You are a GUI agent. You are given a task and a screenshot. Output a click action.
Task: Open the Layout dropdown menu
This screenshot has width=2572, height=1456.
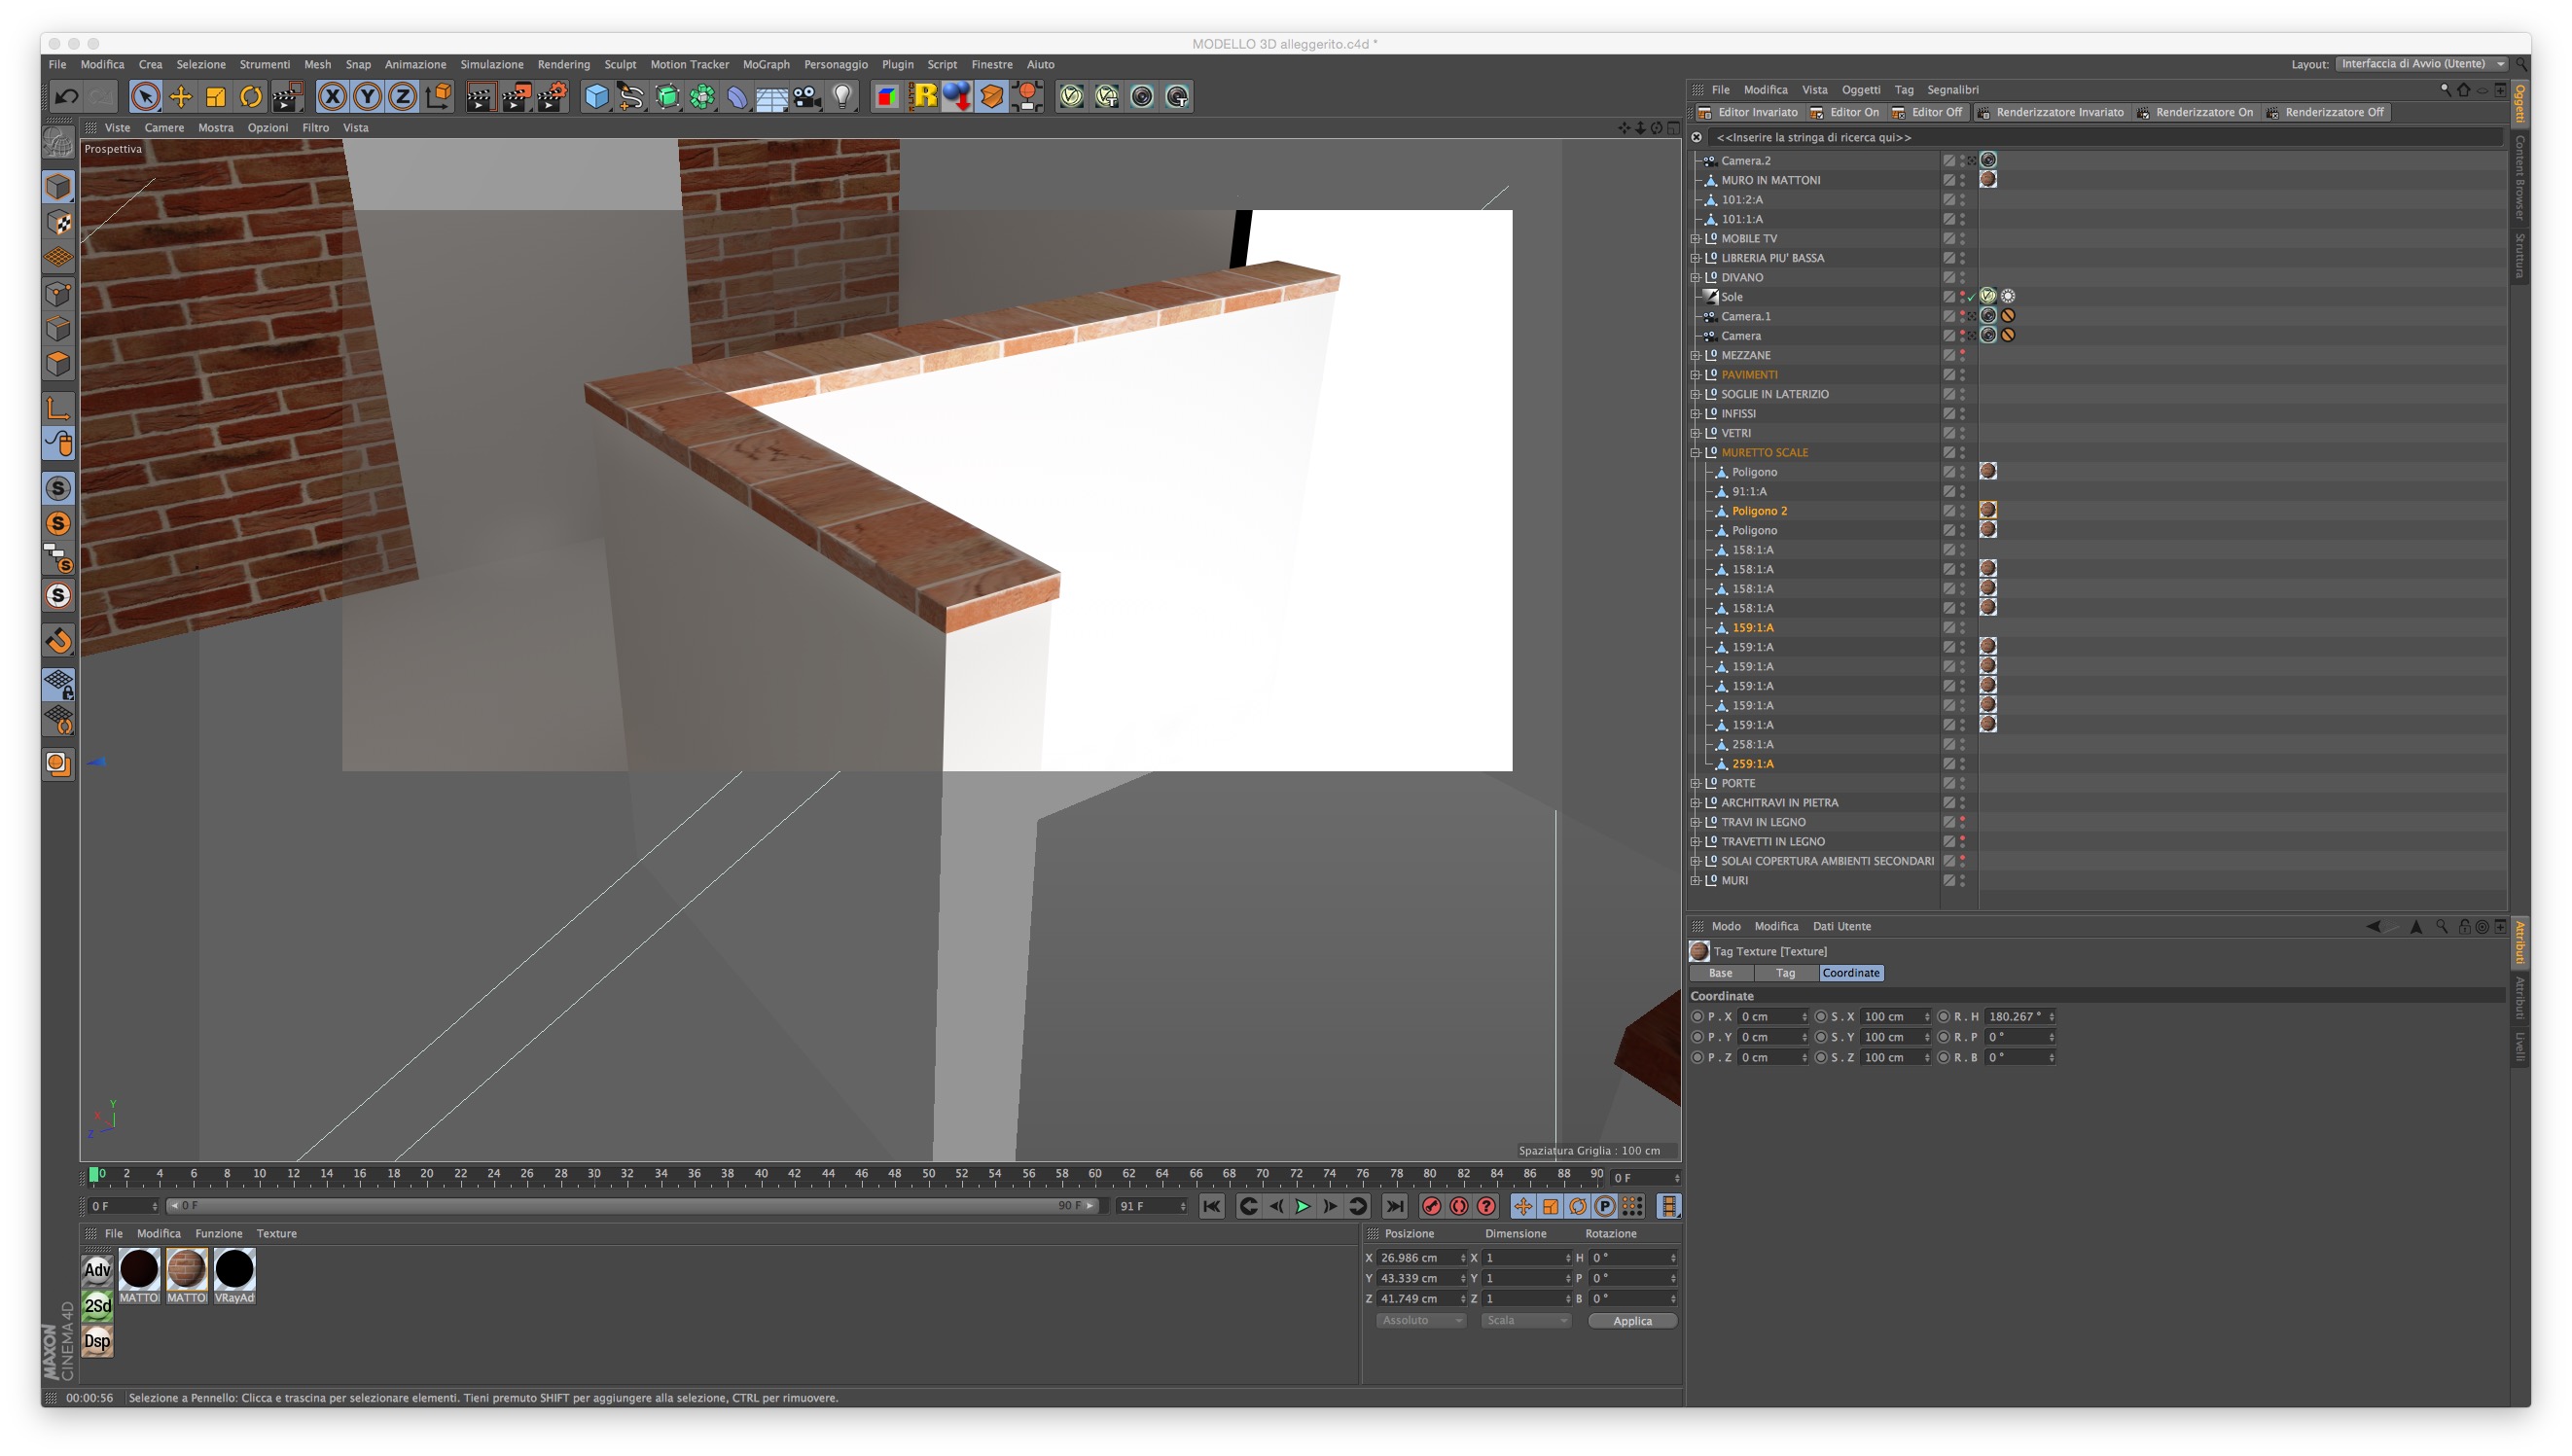pos(2421,64)
